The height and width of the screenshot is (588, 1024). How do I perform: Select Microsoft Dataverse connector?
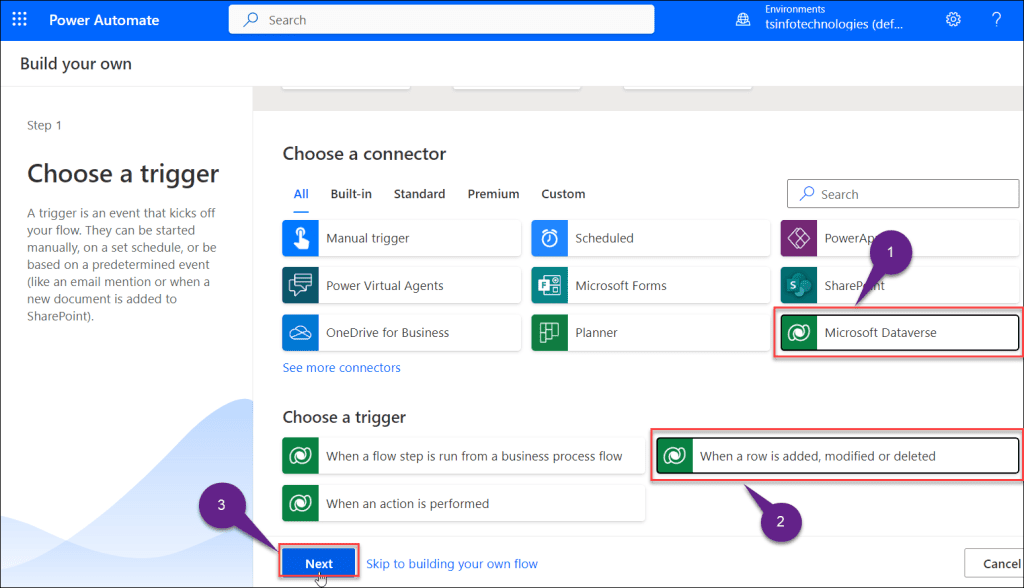pos(900,333)
